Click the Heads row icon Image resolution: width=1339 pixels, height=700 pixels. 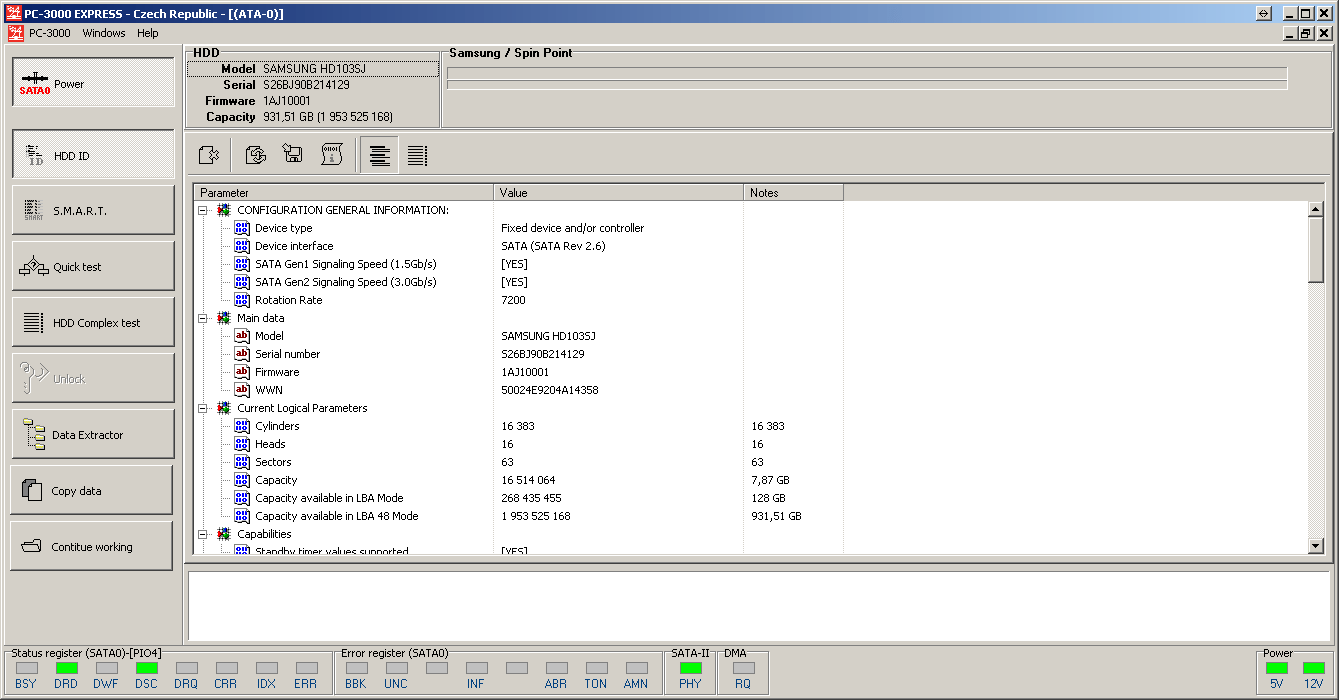(x=242, y=444)
